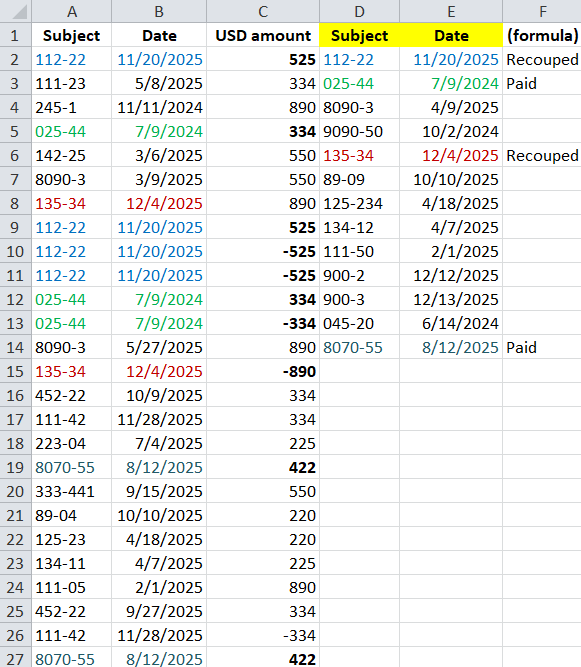Click the USD amount header cell
The height and width of the screenshot is (667, 581).
[x=263, y=35]
